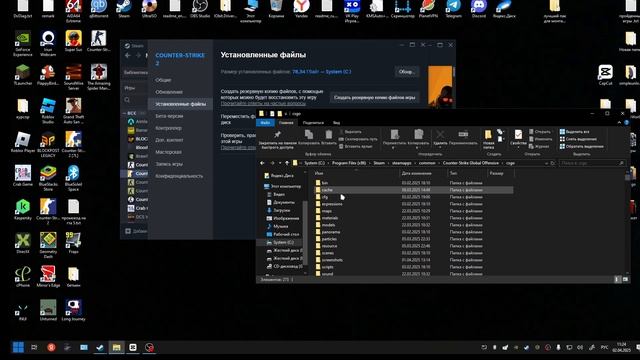Viewport: 640px width, 360px height.
Task: Open the Telegram desktop shortcut
Action: 453,8
